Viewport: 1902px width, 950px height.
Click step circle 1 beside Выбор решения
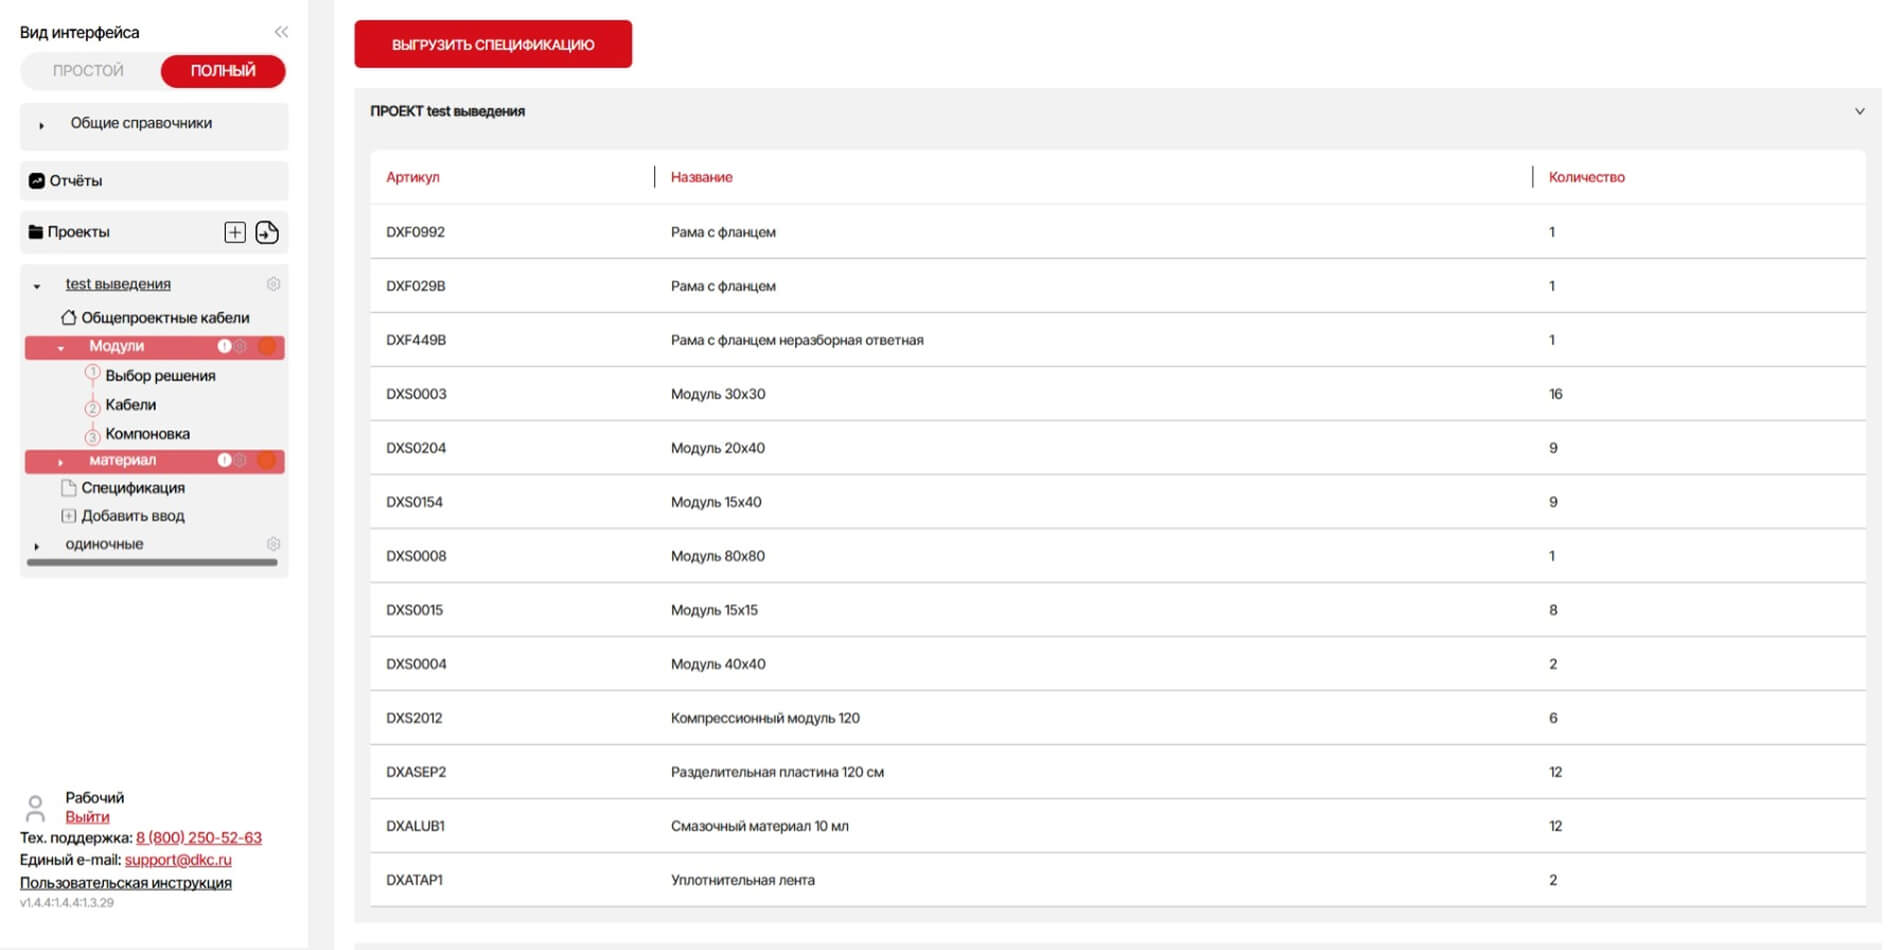(x=92, y=374)
